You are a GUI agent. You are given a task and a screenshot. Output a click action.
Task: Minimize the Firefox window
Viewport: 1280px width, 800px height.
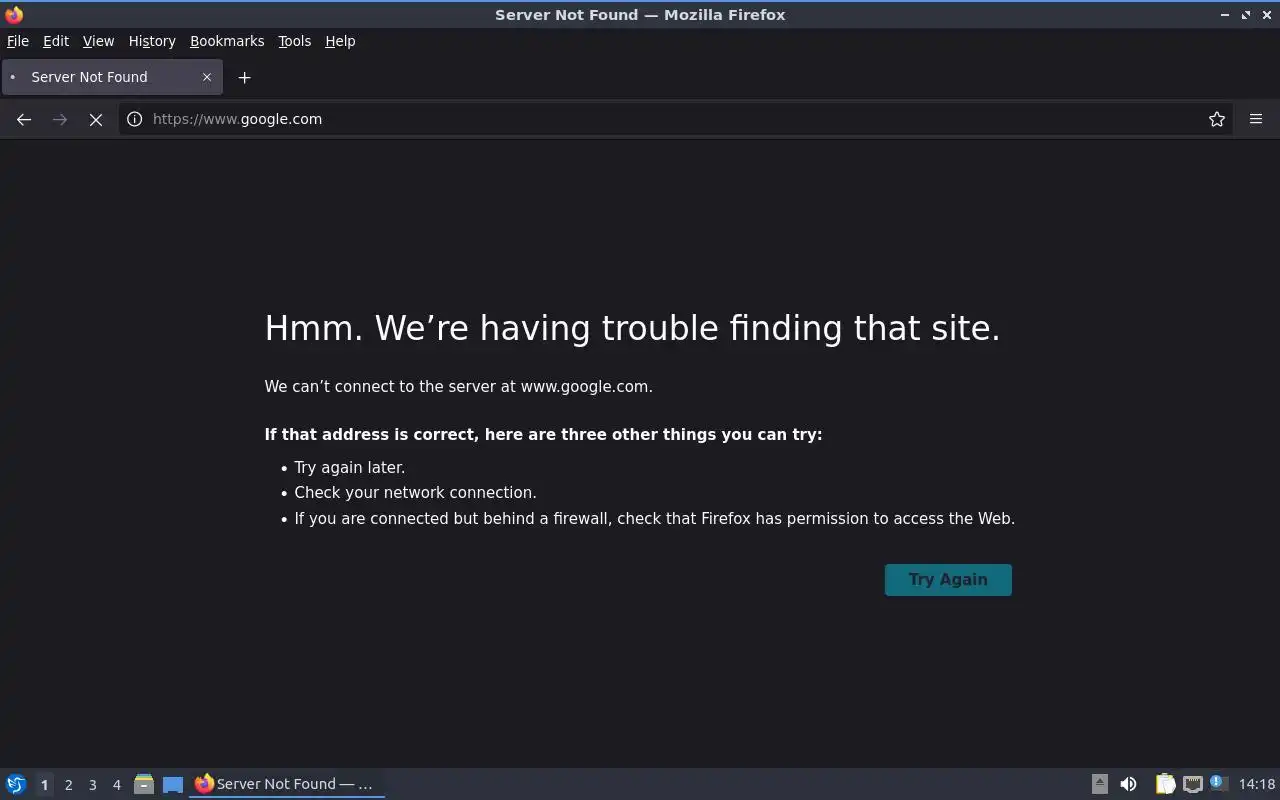pyautogui.click(x=1225, y=15)
